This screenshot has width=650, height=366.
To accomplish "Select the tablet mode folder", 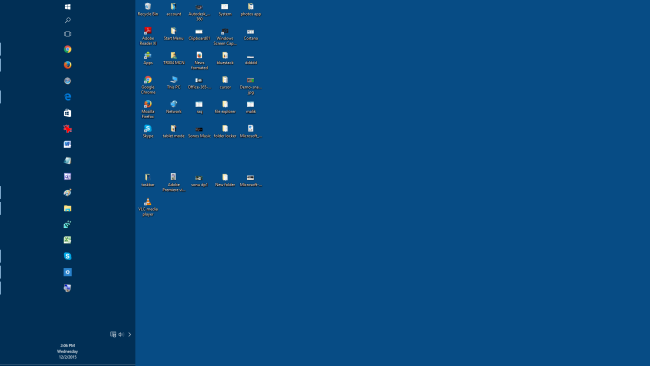I will coord(174,131).
